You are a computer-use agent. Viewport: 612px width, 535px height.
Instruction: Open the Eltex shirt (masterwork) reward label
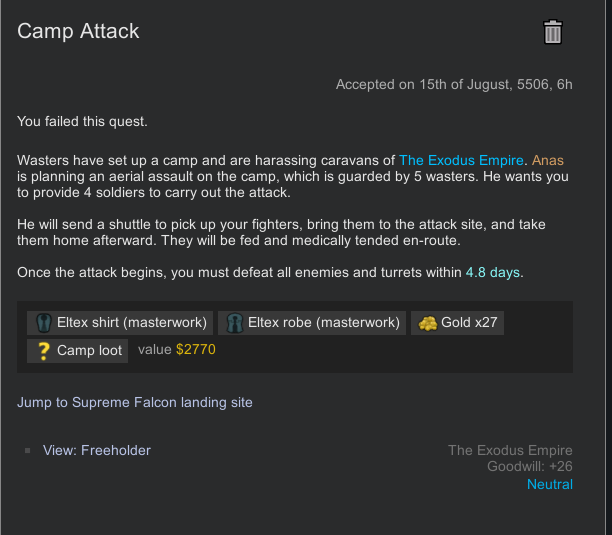tap(132, 323)
